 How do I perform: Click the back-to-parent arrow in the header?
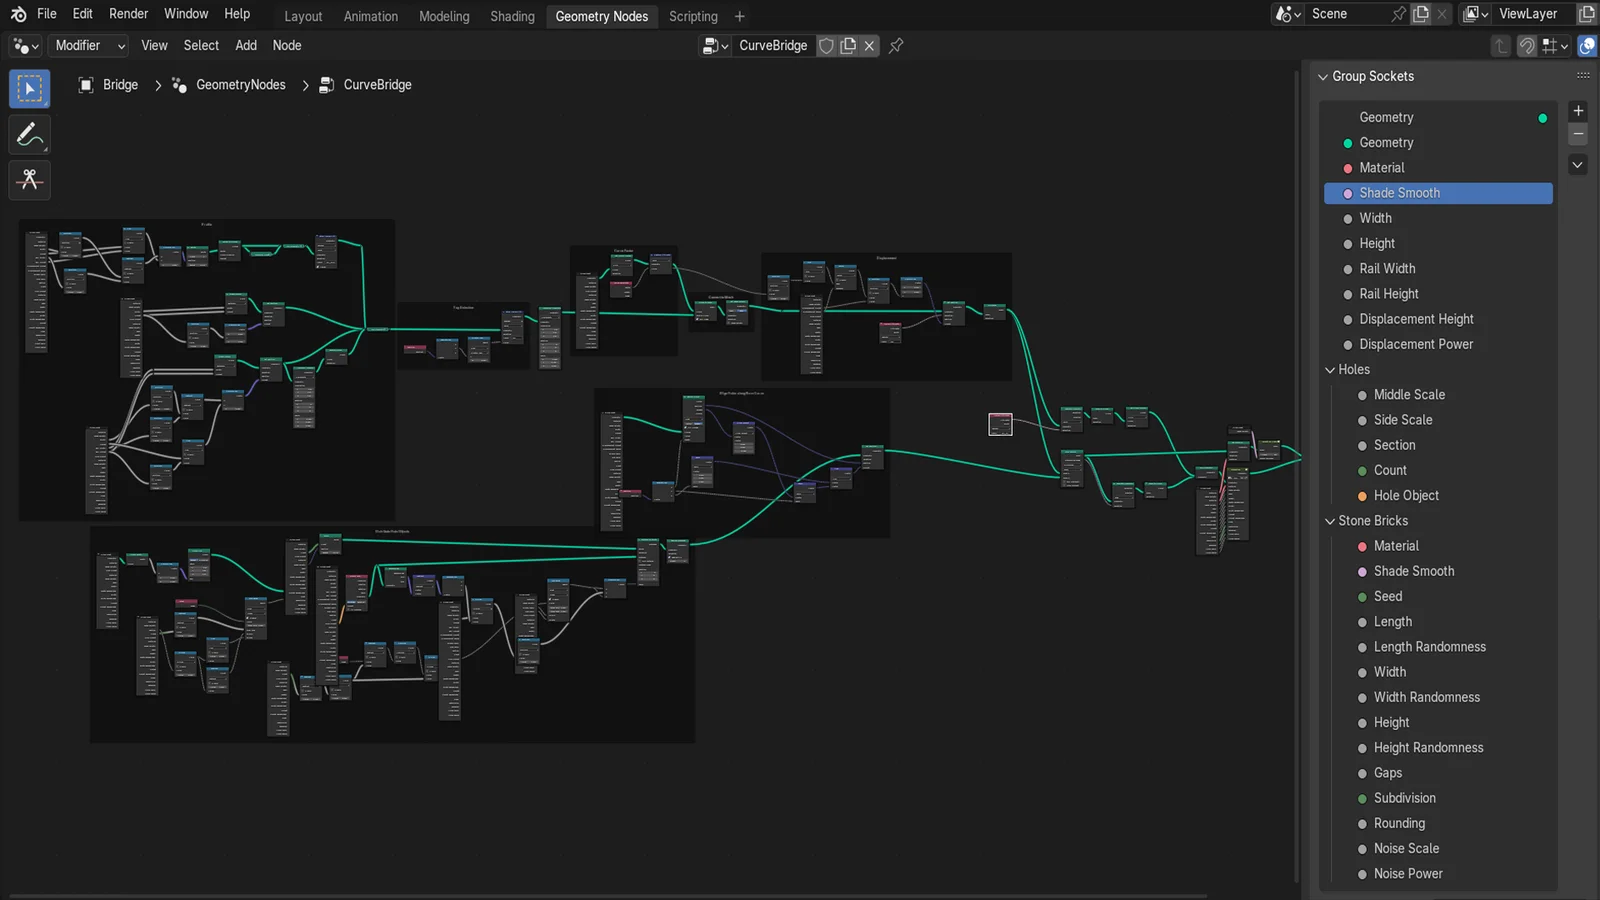pos(1500,45)
